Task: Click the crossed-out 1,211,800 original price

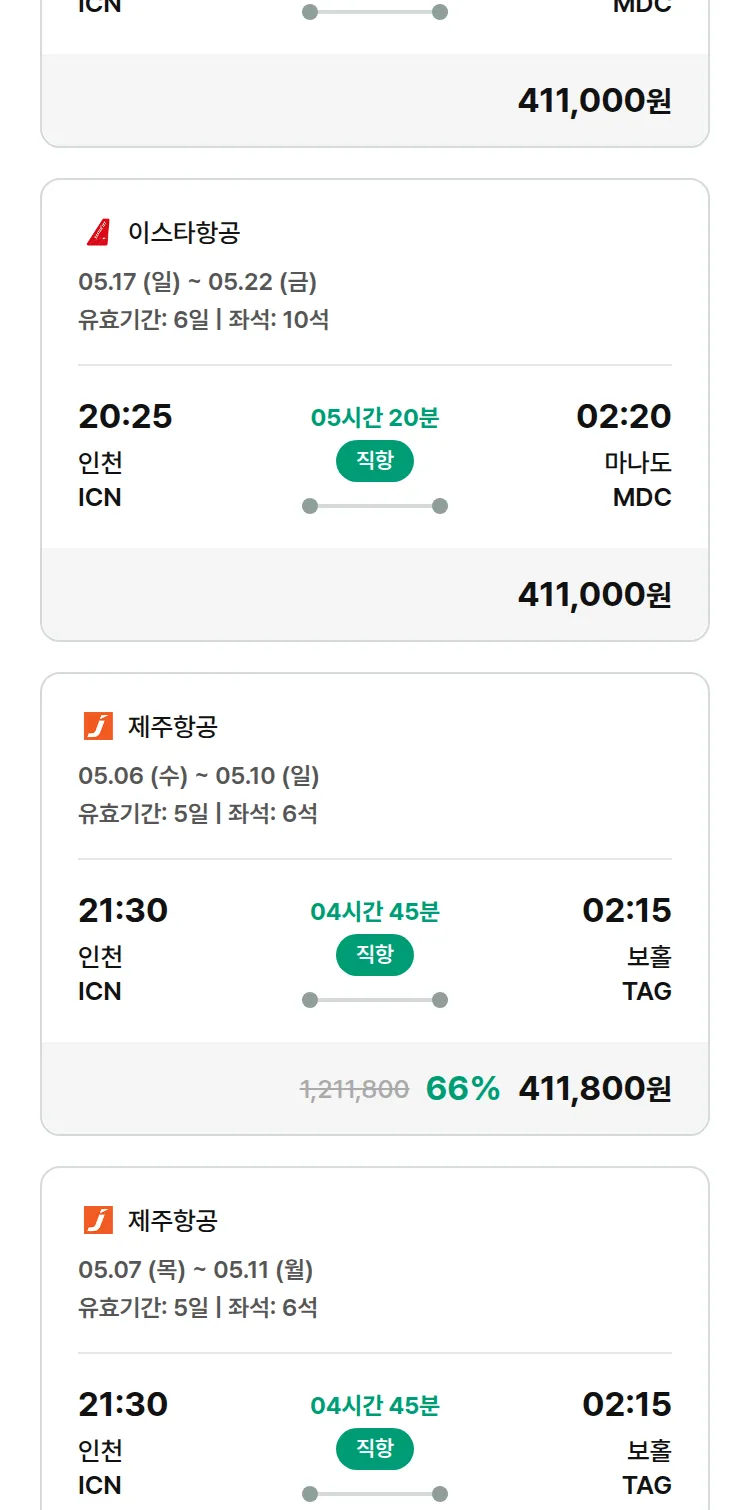Action: point(355,1090)
